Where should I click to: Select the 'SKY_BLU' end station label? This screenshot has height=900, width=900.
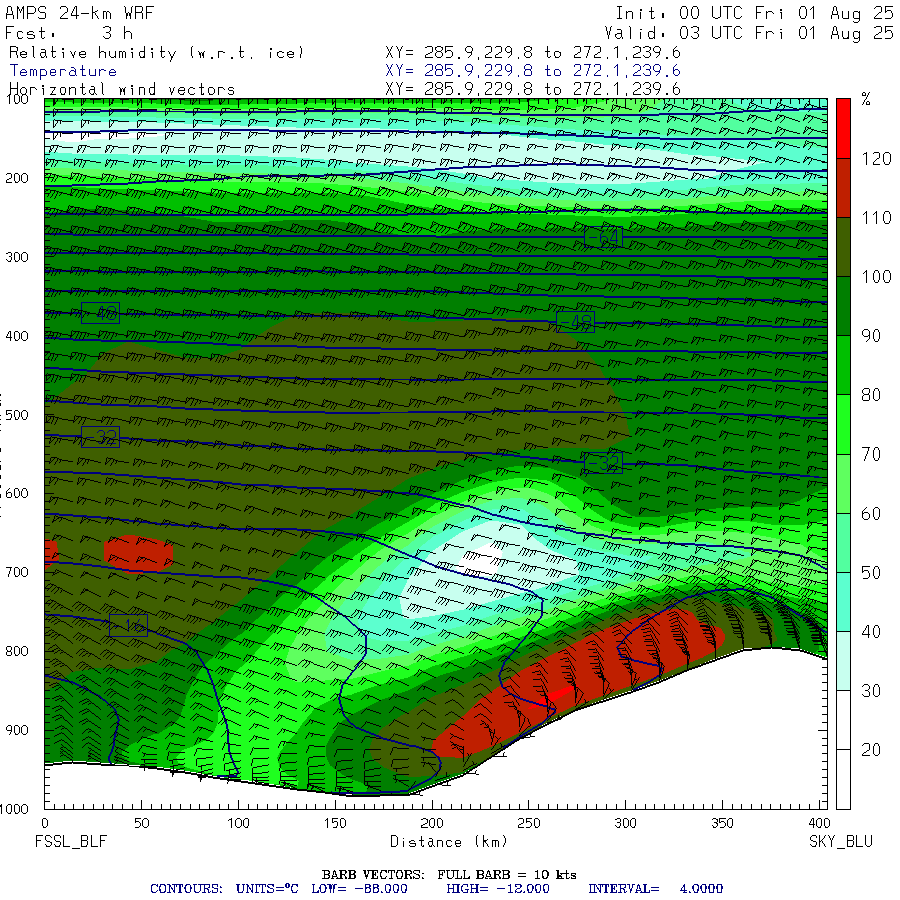click(x=841, y=842)
